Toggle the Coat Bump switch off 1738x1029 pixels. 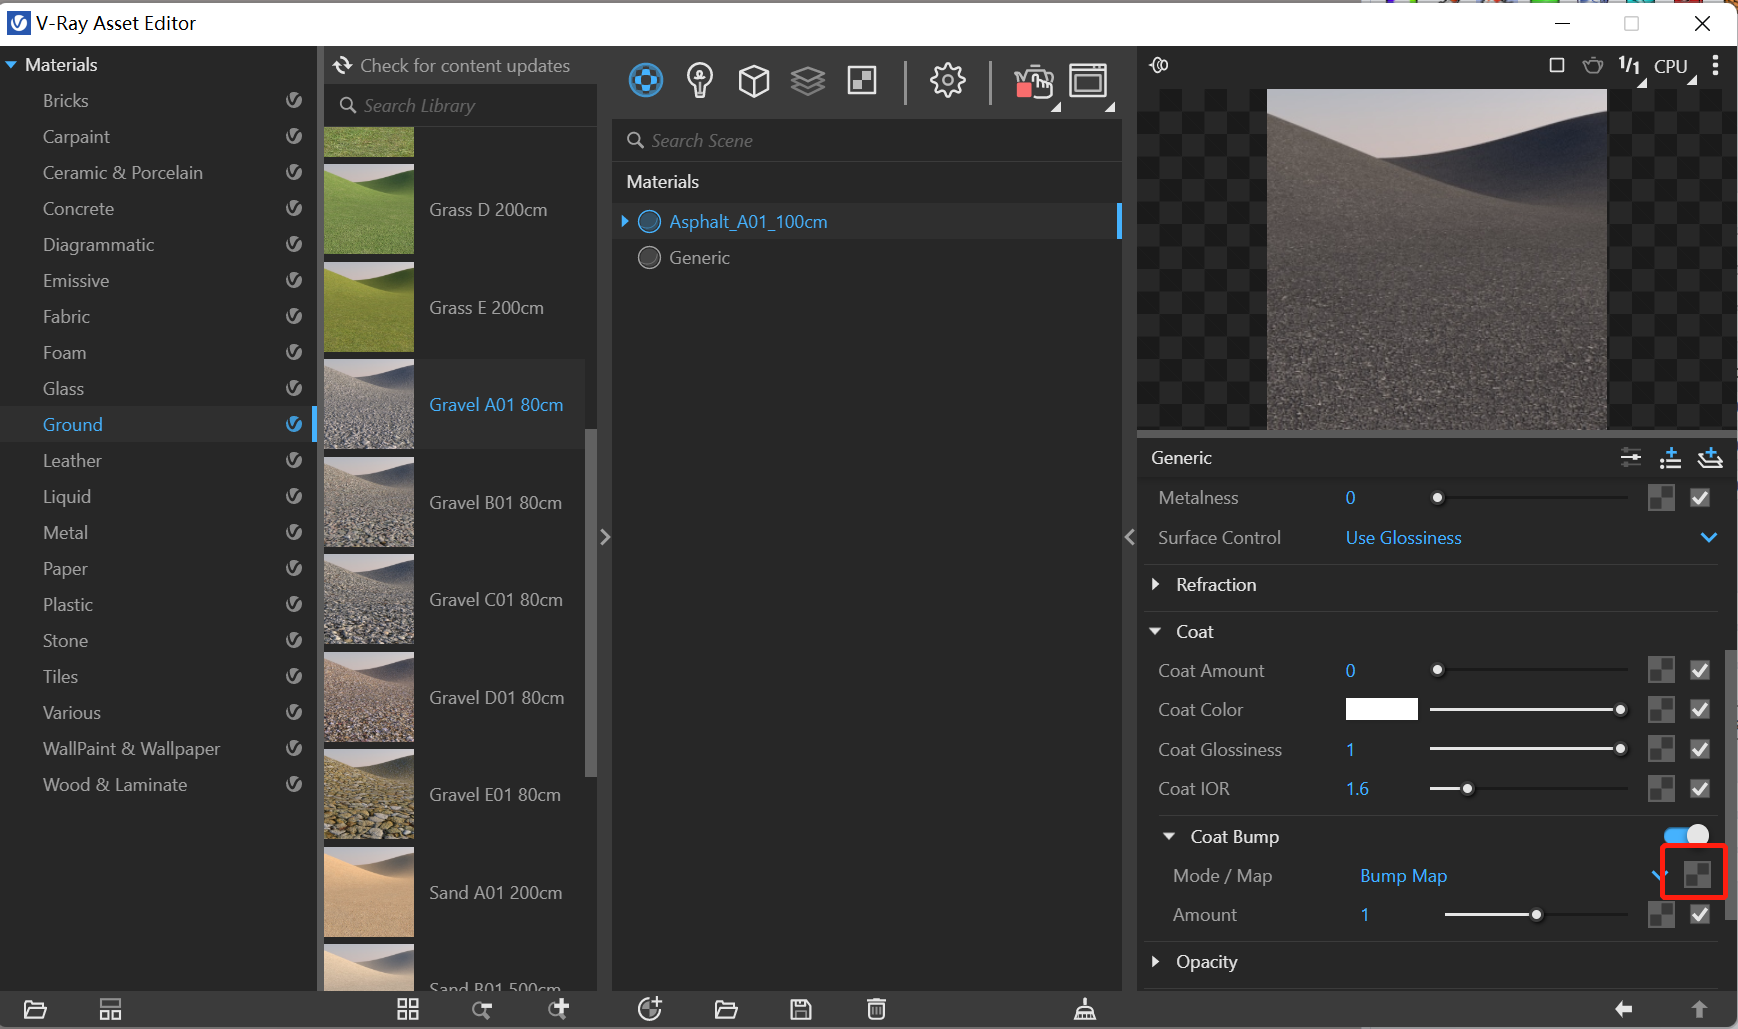1686,835
